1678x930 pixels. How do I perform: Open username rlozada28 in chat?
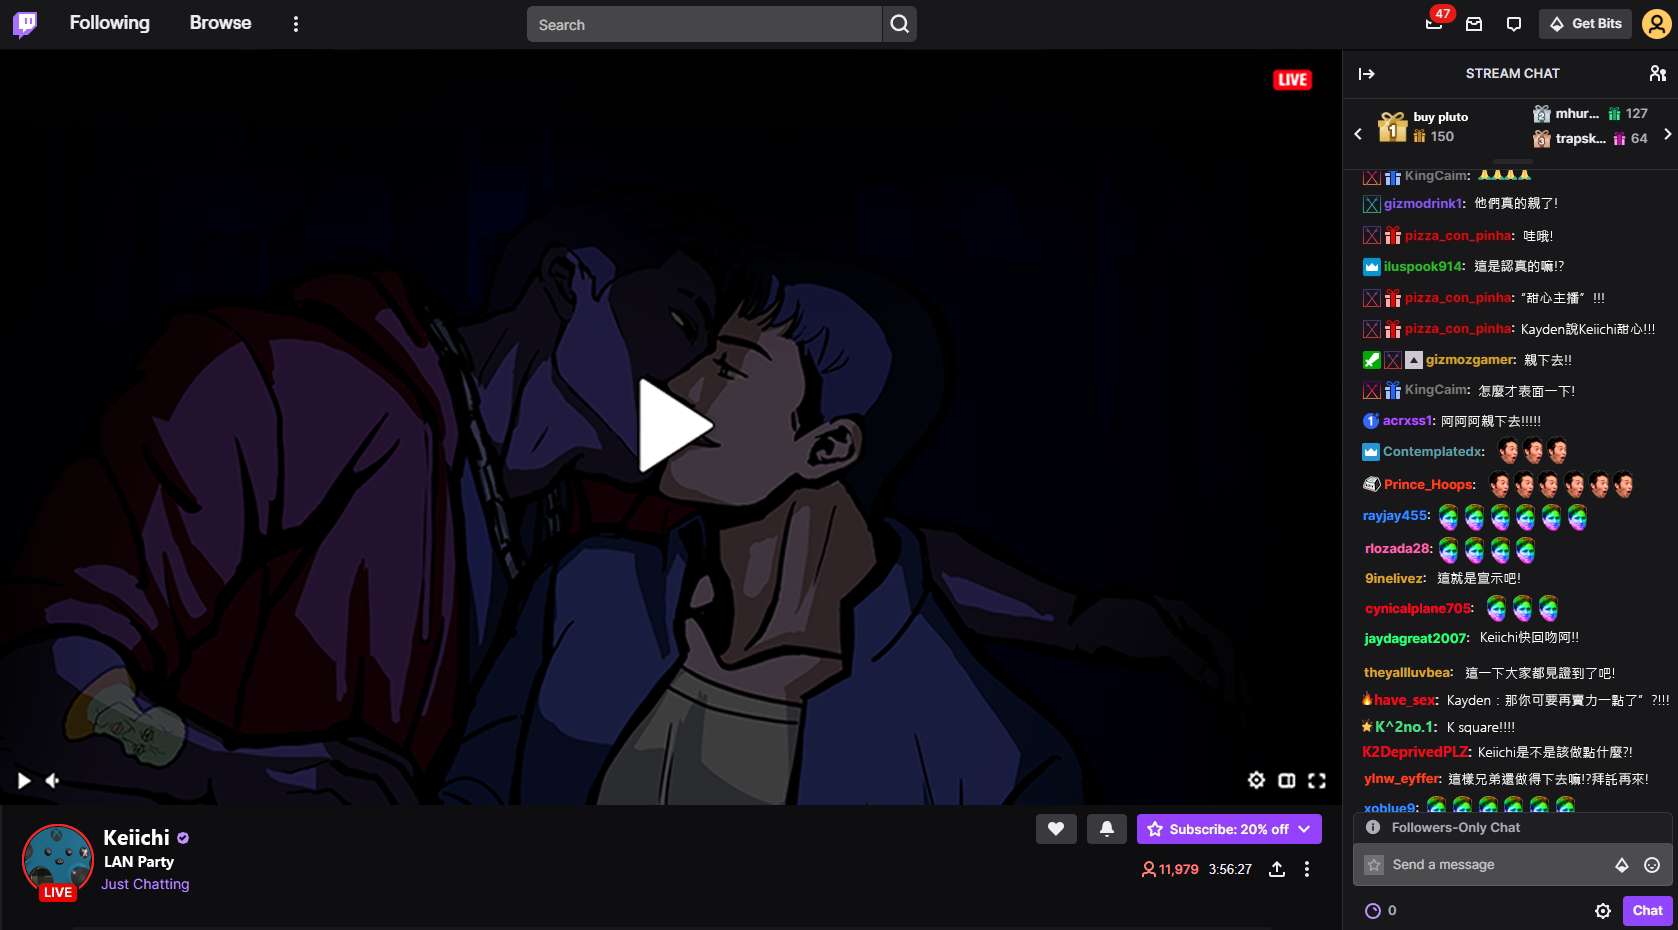tap(1398, 549)
